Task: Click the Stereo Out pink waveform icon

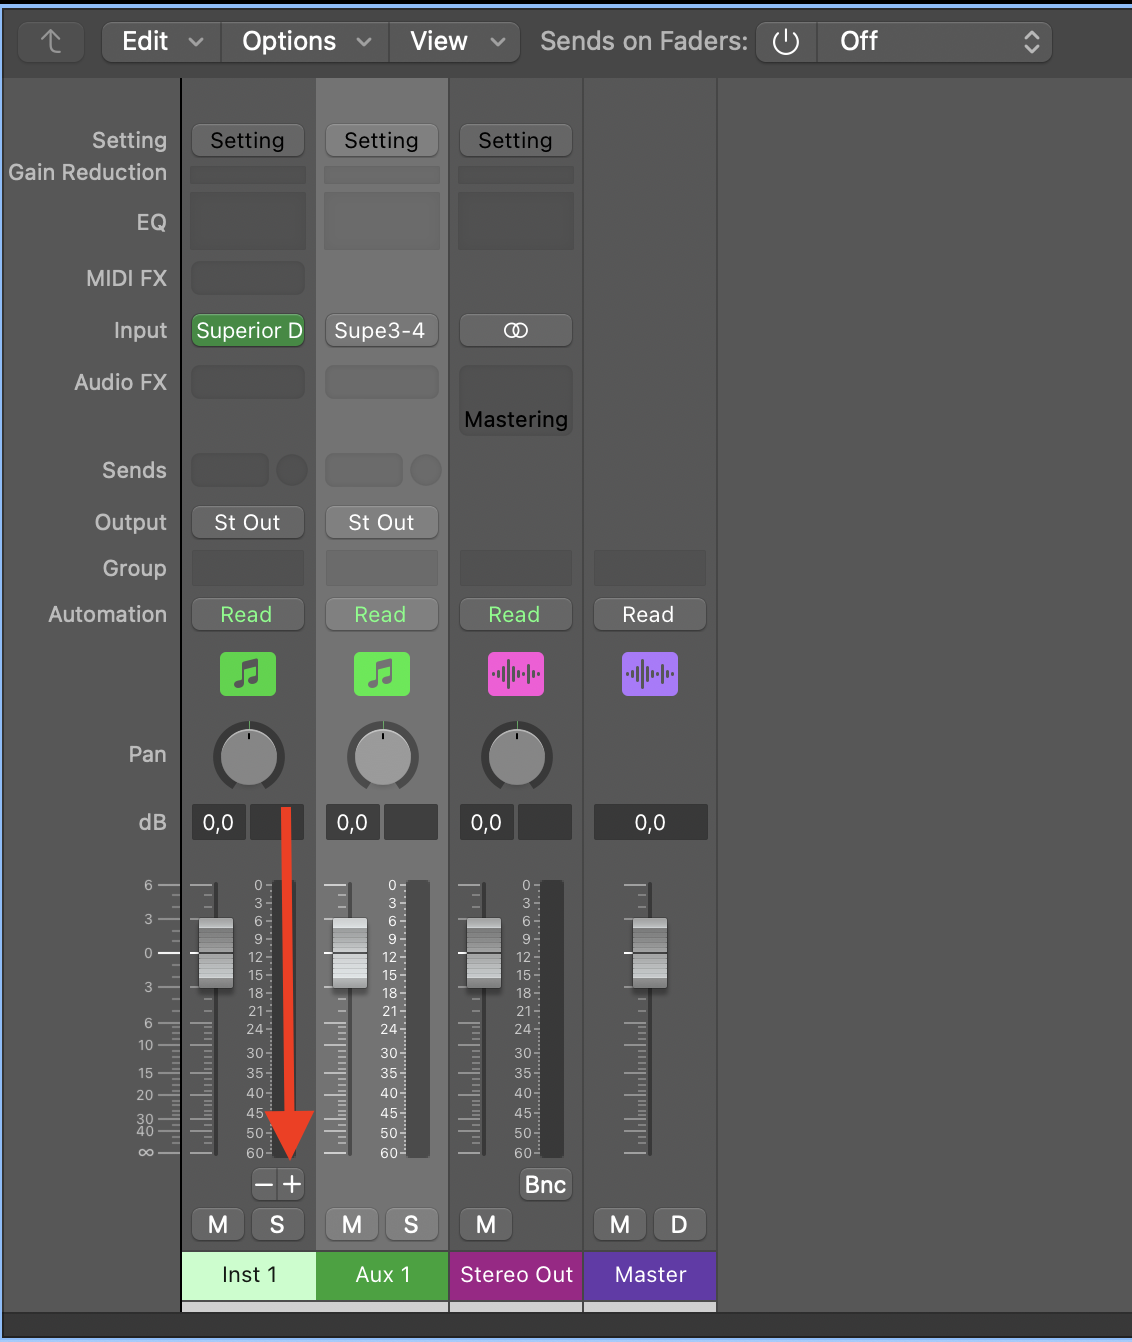Action: (x=515, y=674)
